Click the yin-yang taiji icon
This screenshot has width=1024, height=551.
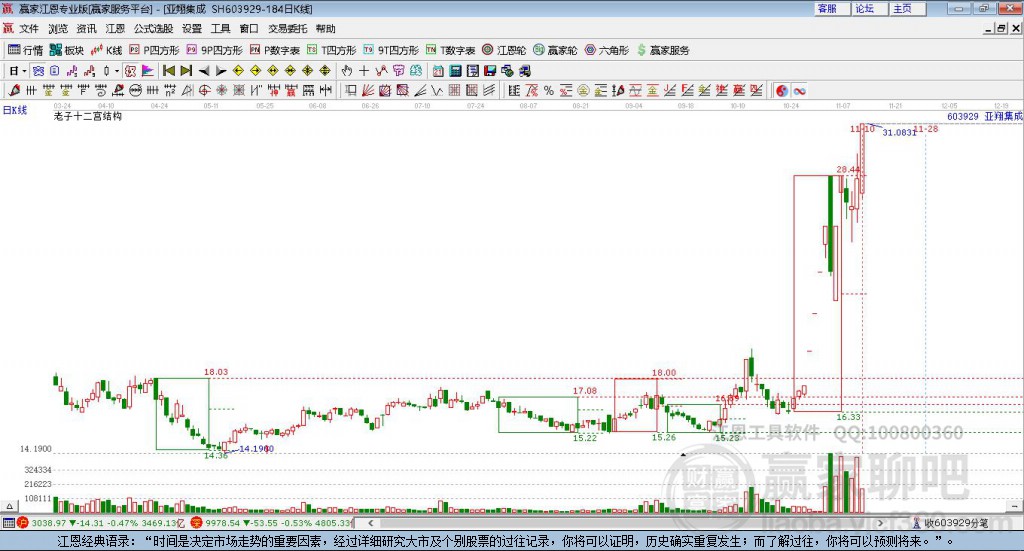tap(782, 91)
